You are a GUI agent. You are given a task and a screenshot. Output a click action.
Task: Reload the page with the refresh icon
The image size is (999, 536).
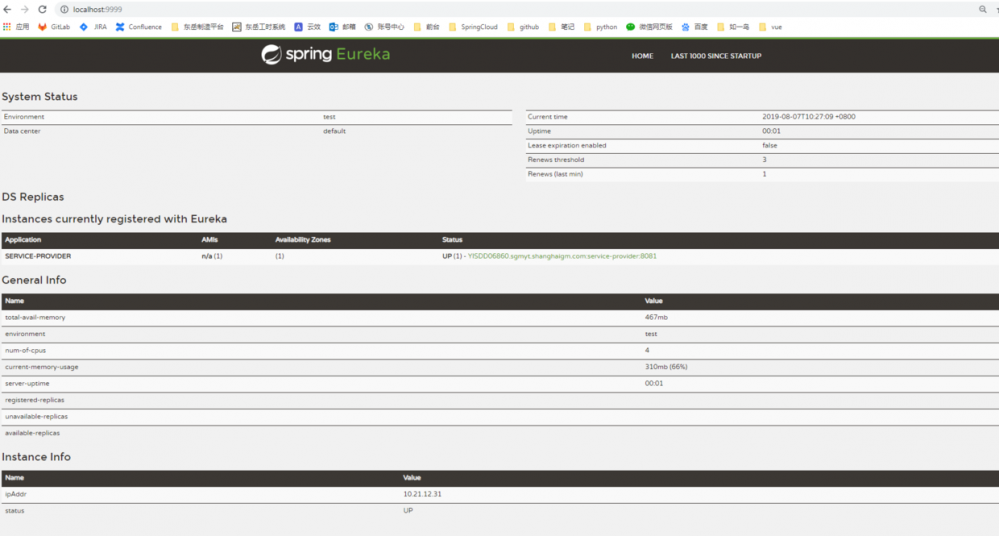point(42,10)
